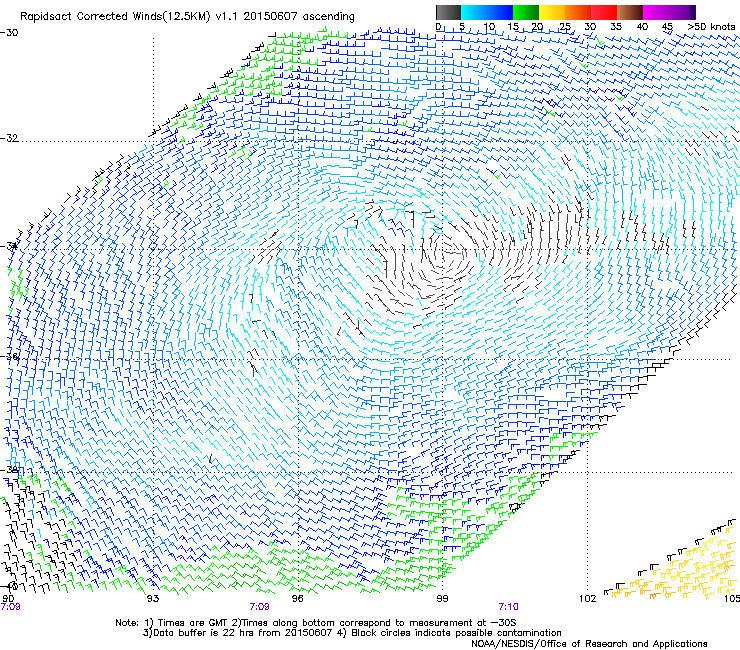Click the '99' longitude label

(x=442, y=599)
